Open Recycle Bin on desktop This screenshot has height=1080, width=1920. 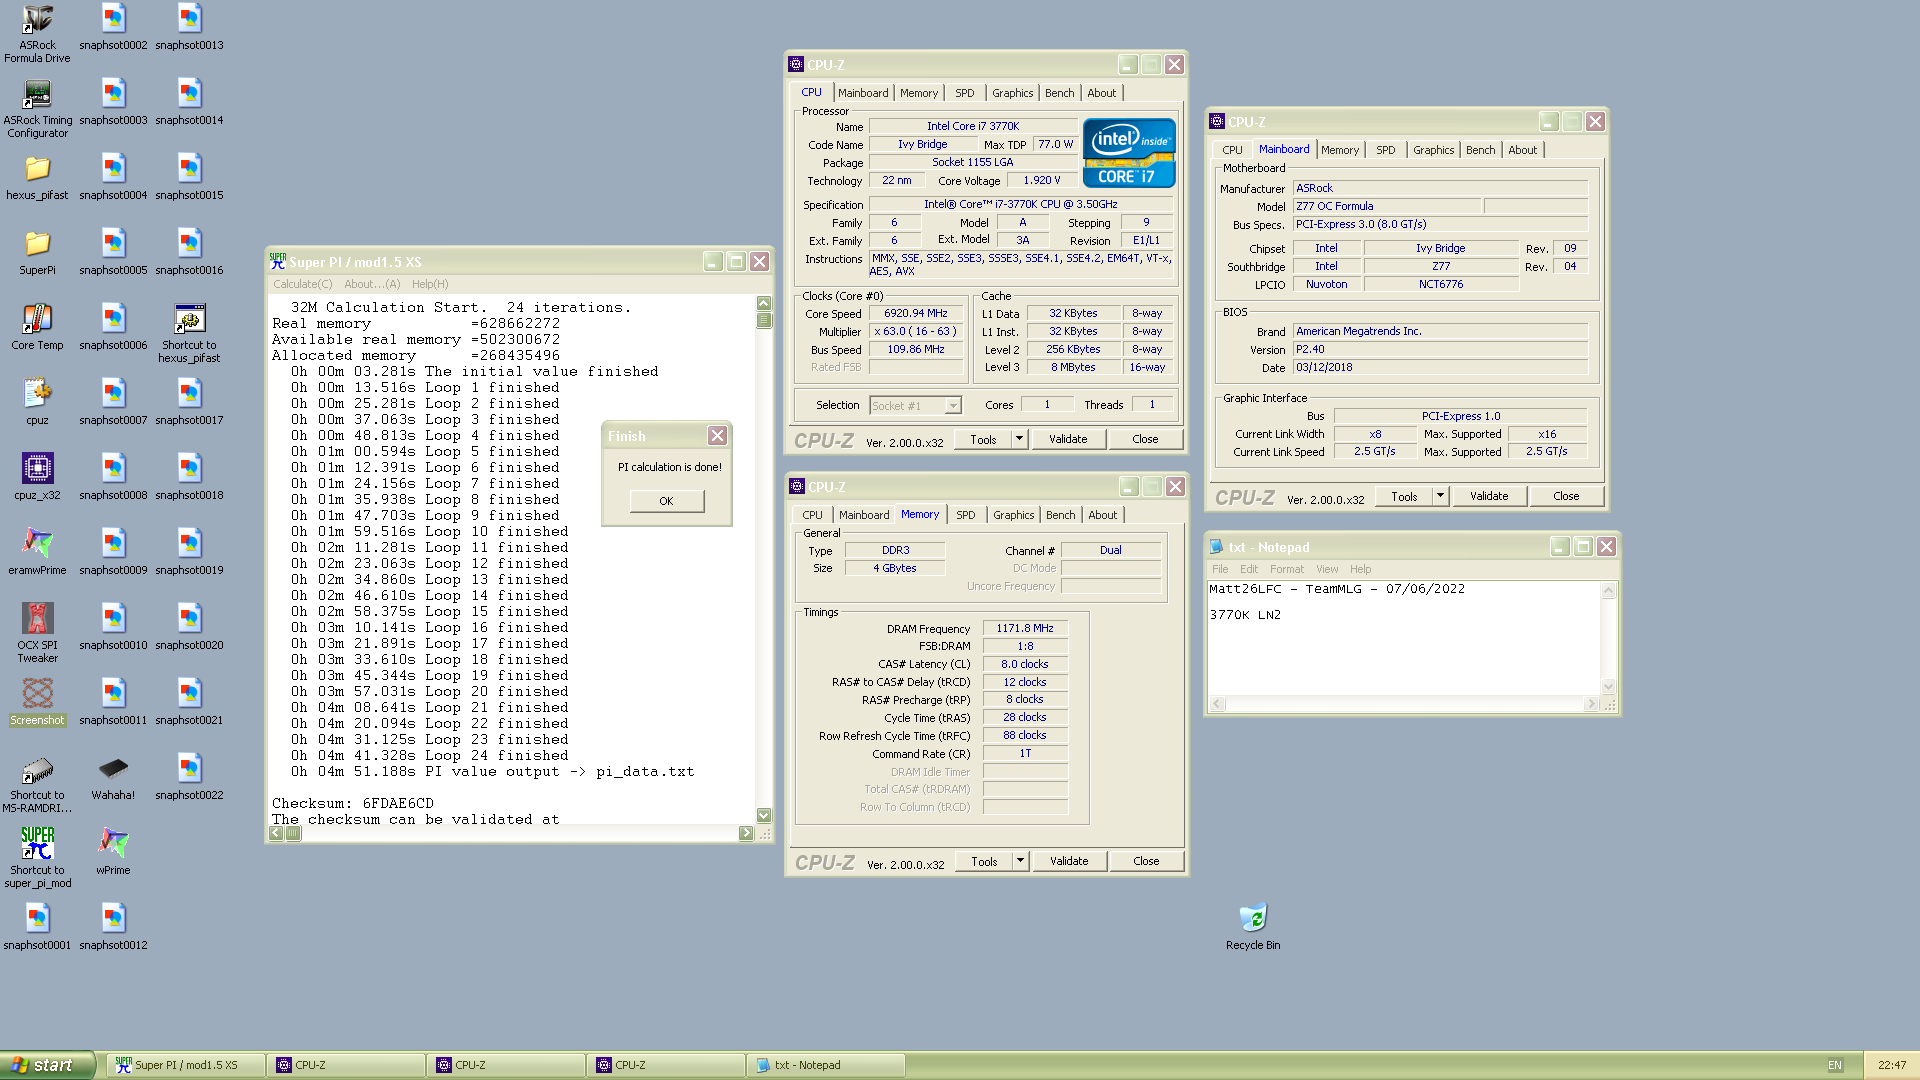pos(1253,927)
